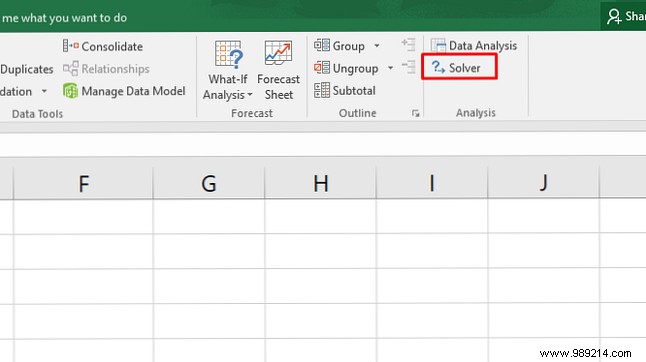This screenshot has height=362, width=646.
Task: Select column G header
Action: point(209,183)
